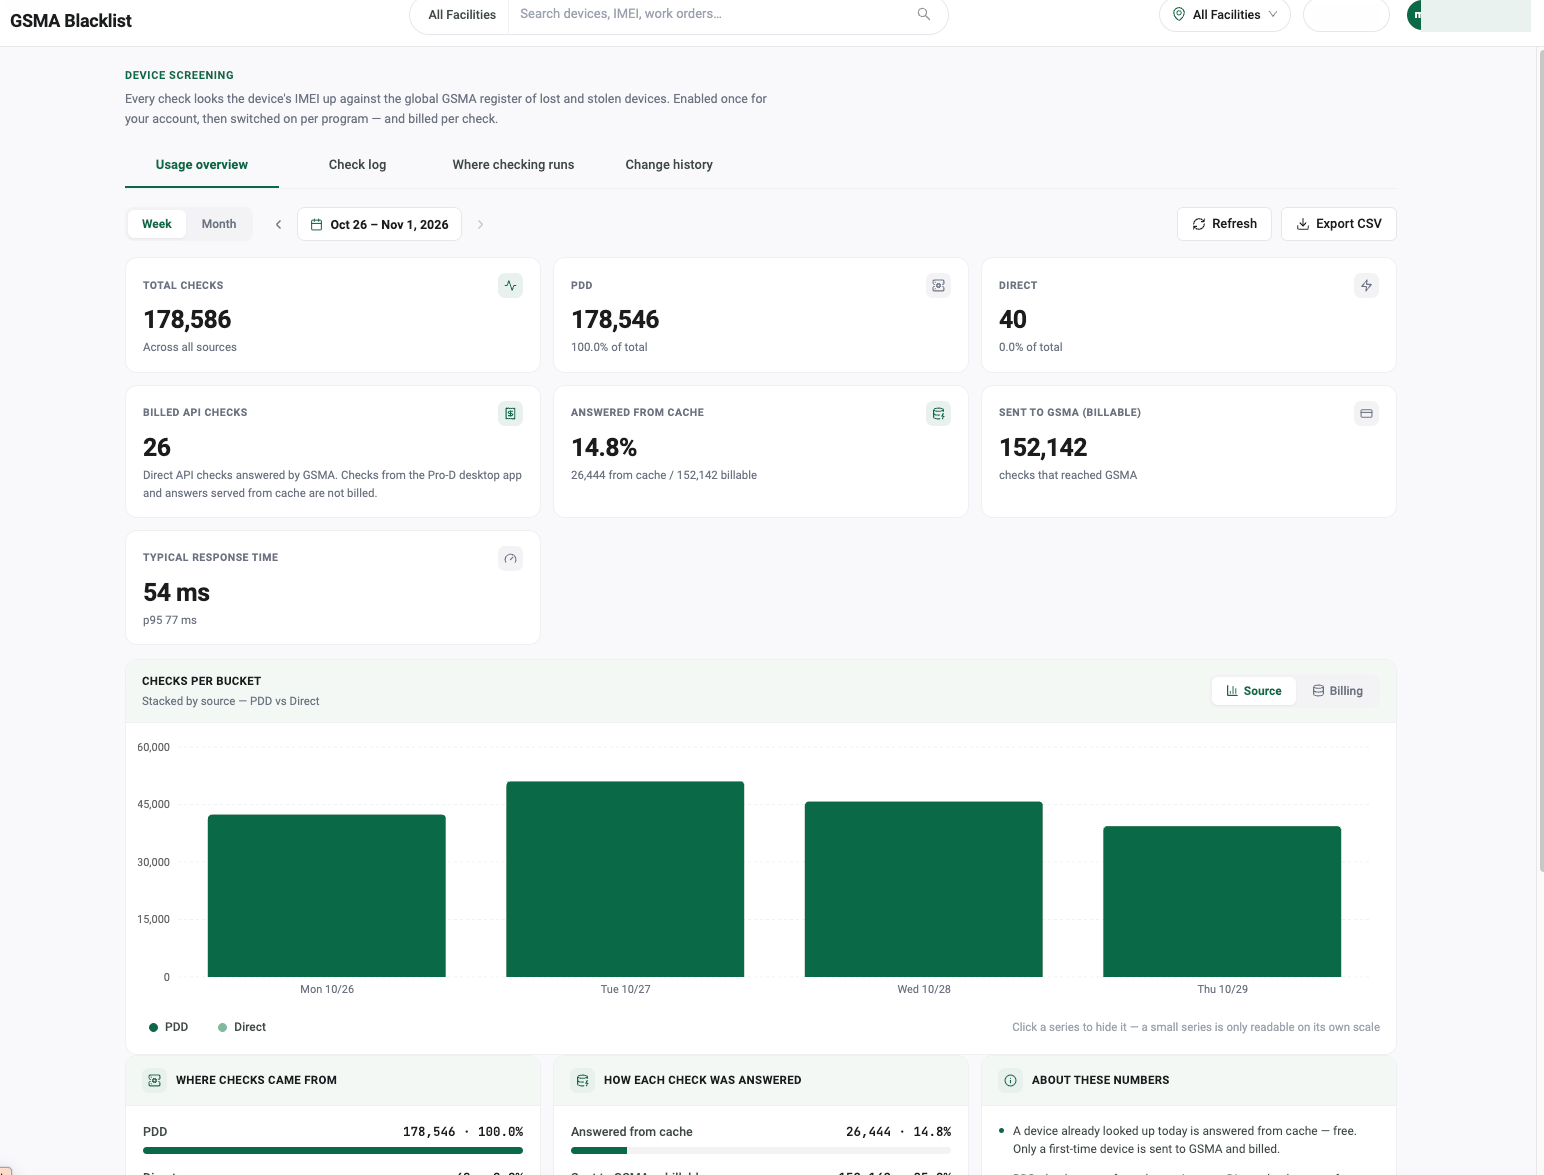The image size is (1544, 1175).
Task: Open the All Facilities search scope selector
Action: click(462, 15)
